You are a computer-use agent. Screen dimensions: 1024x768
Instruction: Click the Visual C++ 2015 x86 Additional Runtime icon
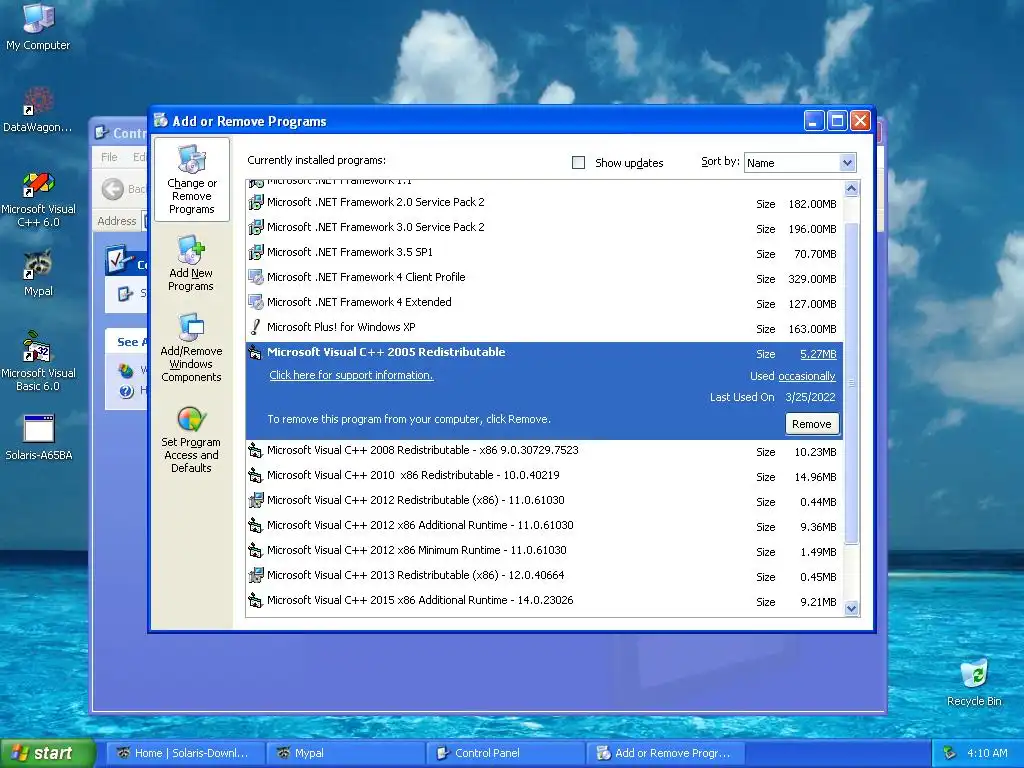255,600
